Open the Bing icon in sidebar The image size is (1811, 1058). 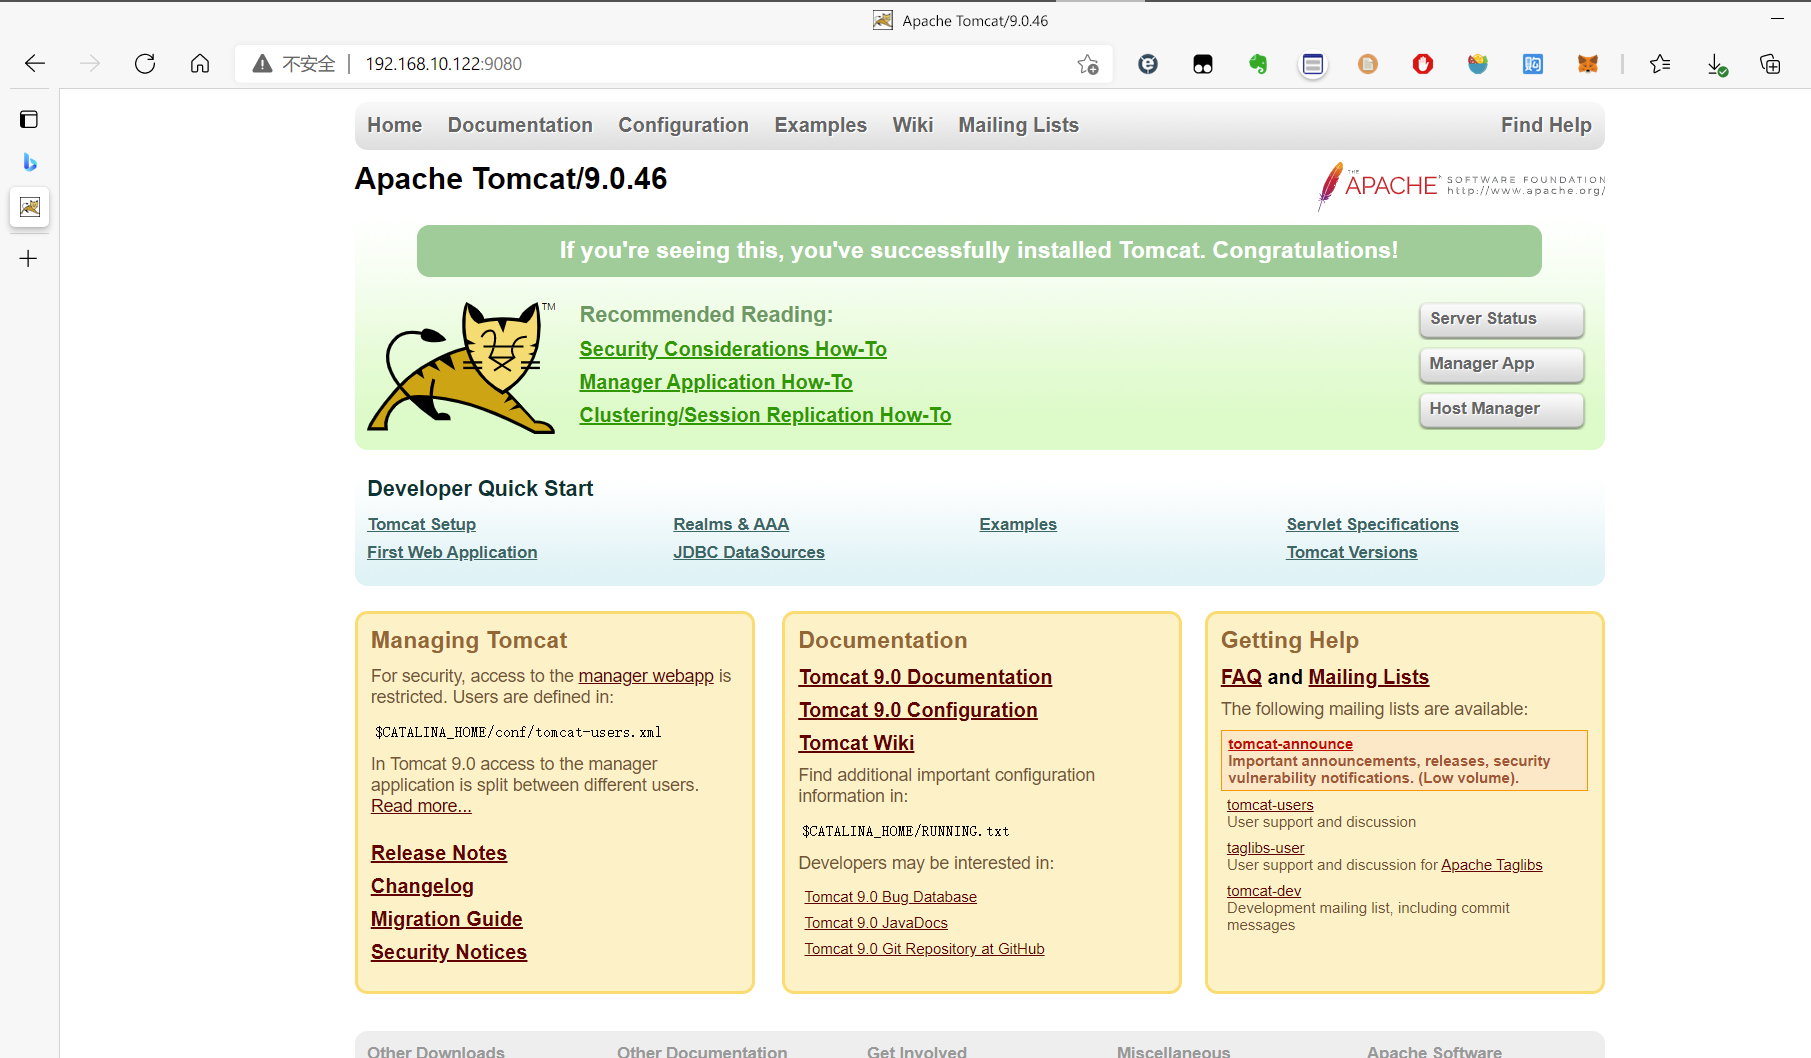(x=29, y=162)
